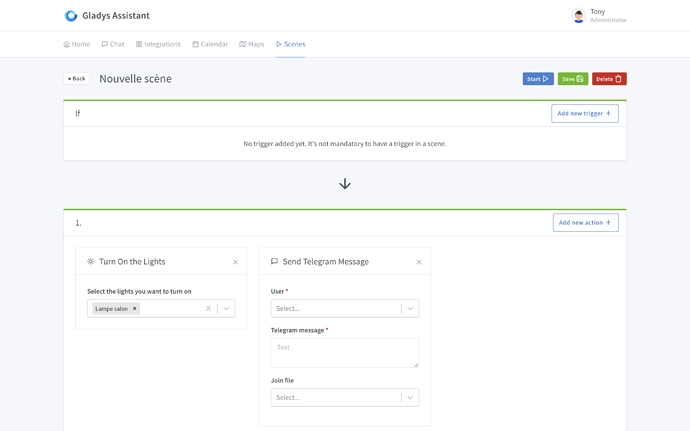This screenshot has height=431, width=690.
Task: Open the User select dropdown
Action: 345,309
